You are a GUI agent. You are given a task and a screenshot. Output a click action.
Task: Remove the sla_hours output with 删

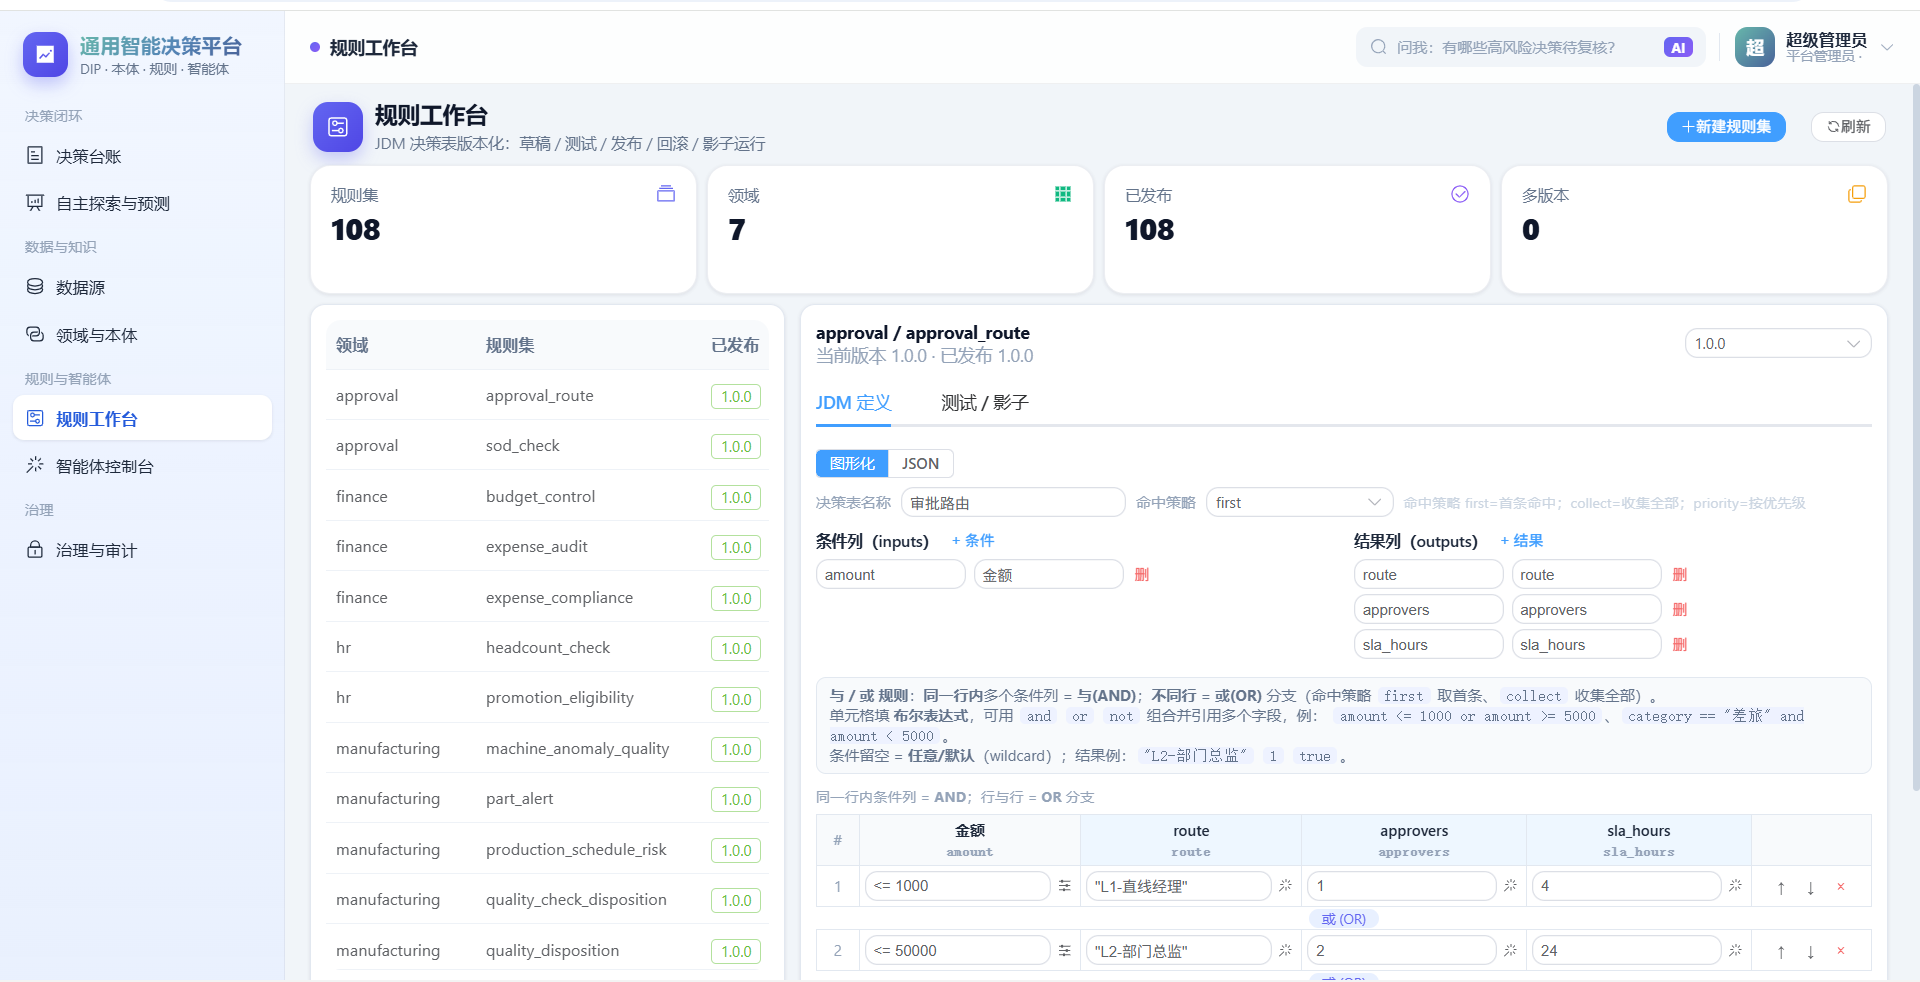point(1680,645)
